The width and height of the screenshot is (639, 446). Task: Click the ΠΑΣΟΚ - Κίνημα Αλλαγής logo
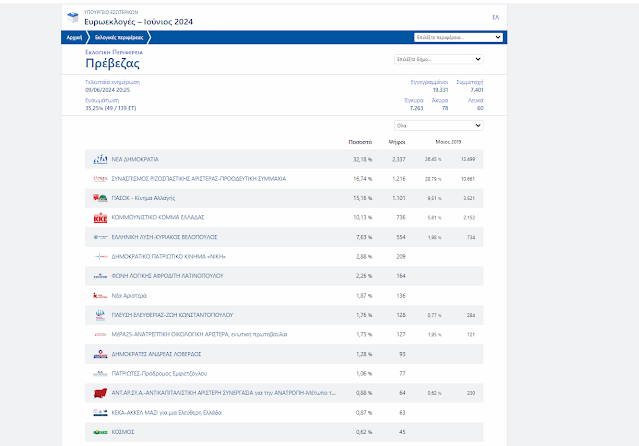coord(100,198)
